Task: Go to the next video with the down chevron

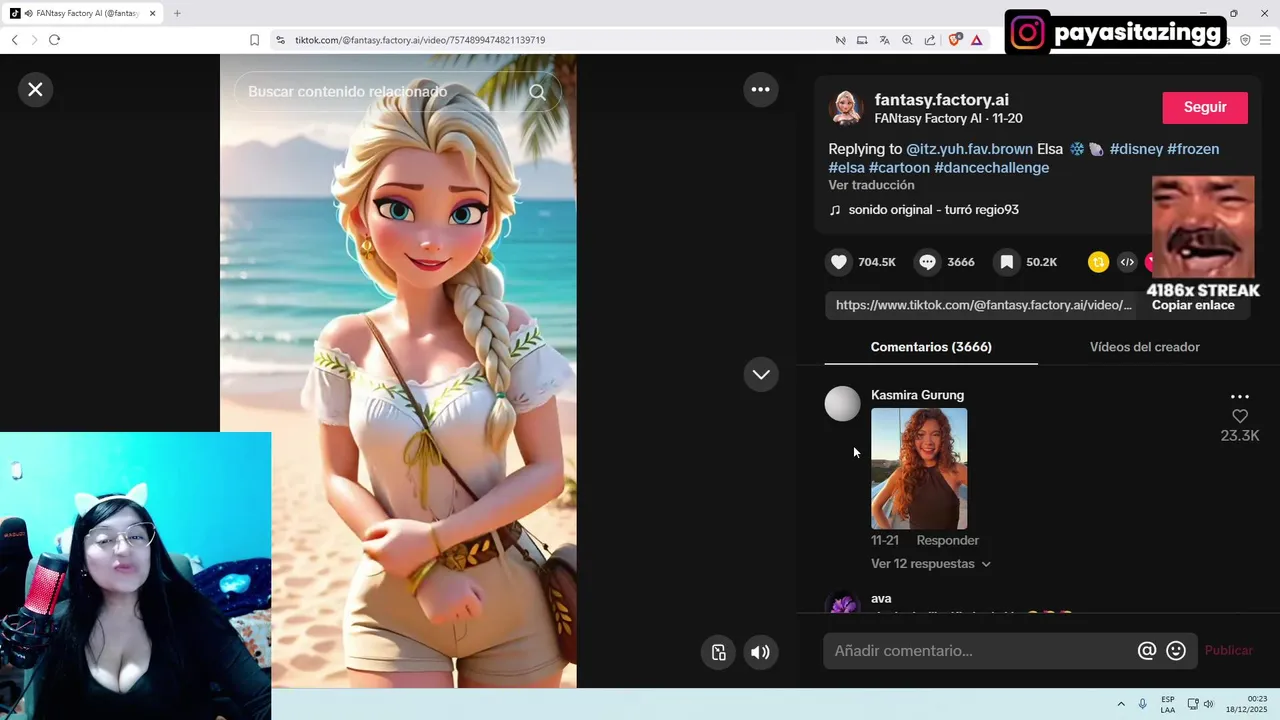Action: [x=761, y=374]
